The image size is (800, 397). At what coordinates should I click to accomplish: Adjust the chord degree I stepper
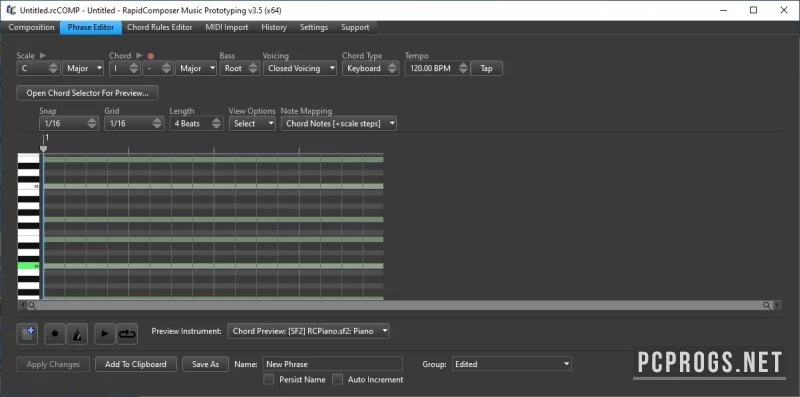click(x=134, y=68)
